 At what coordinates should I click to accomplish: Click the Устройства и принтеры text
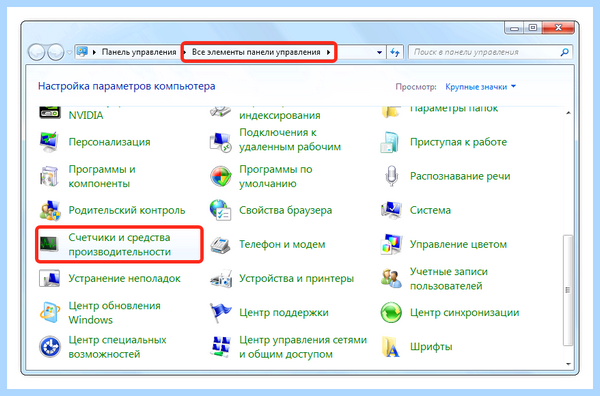(296, 278)
